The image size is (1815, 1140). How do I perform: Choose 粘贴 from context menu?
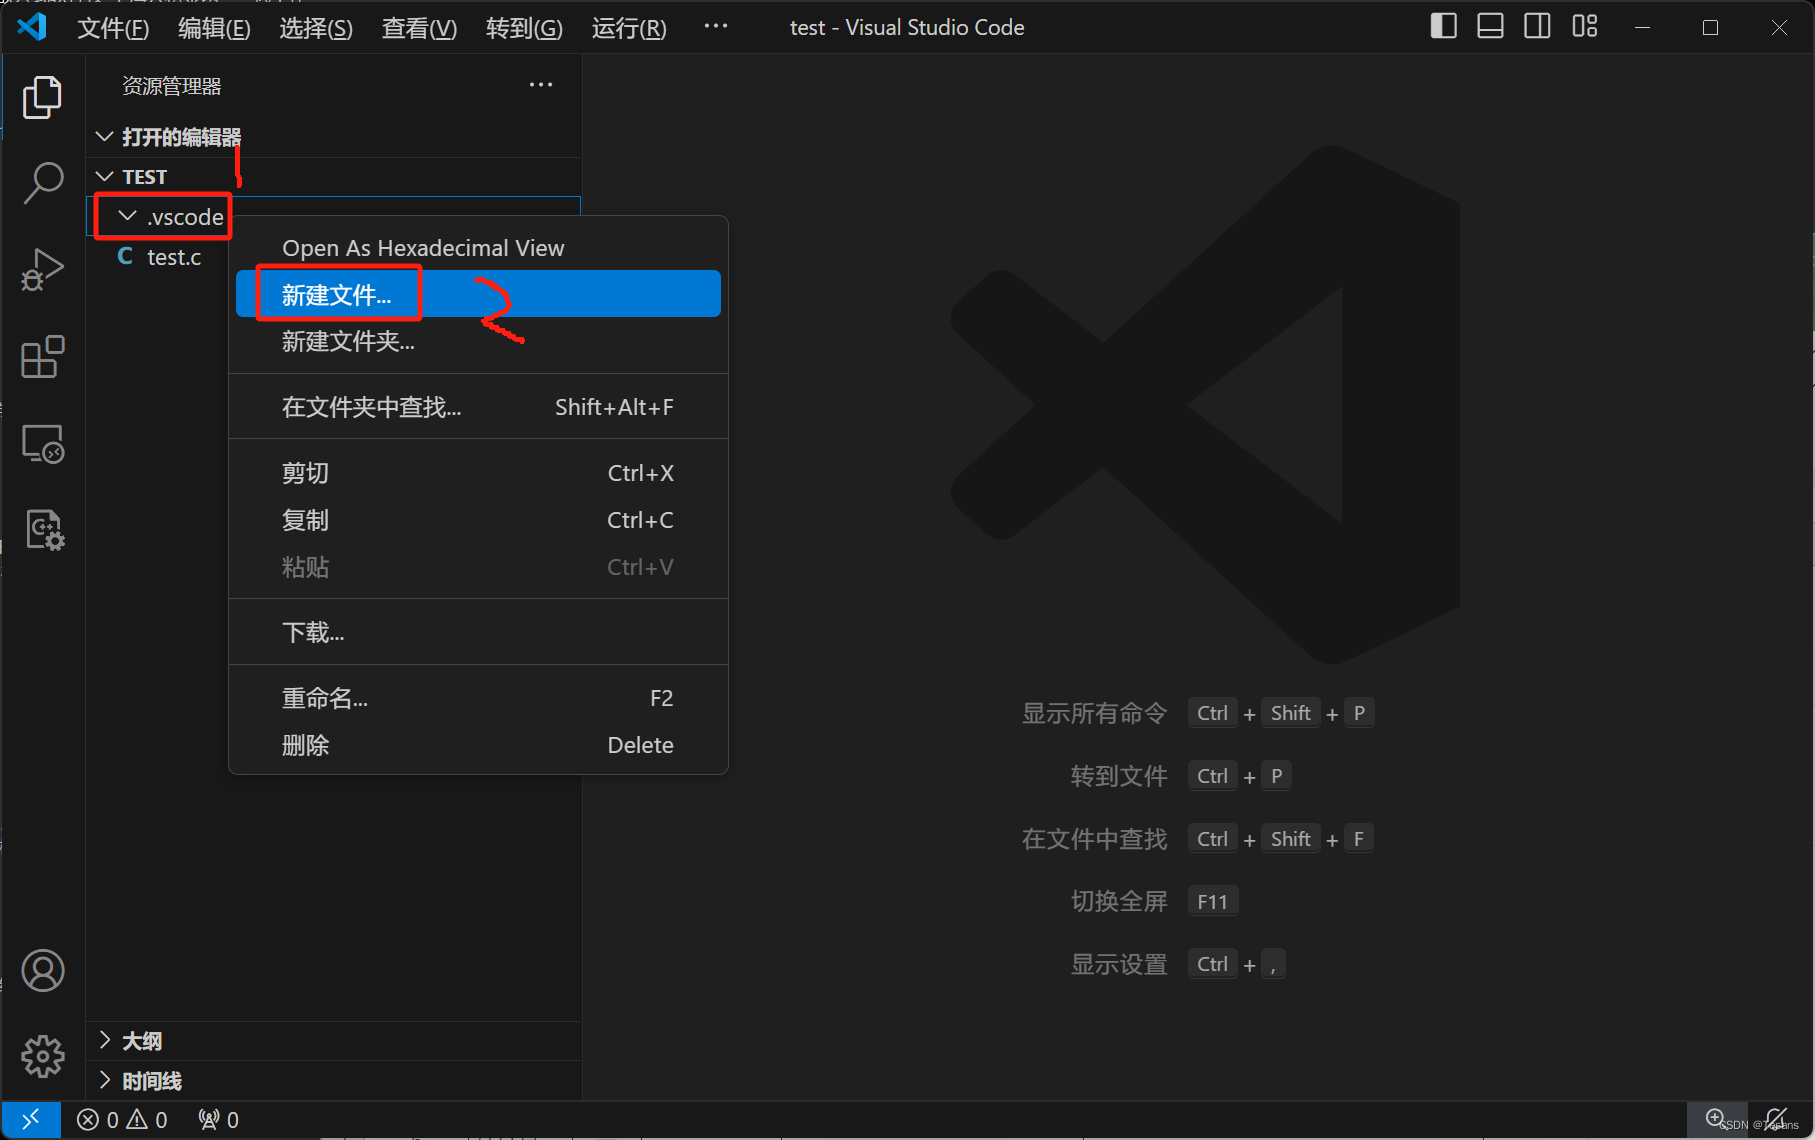point(478,567)
